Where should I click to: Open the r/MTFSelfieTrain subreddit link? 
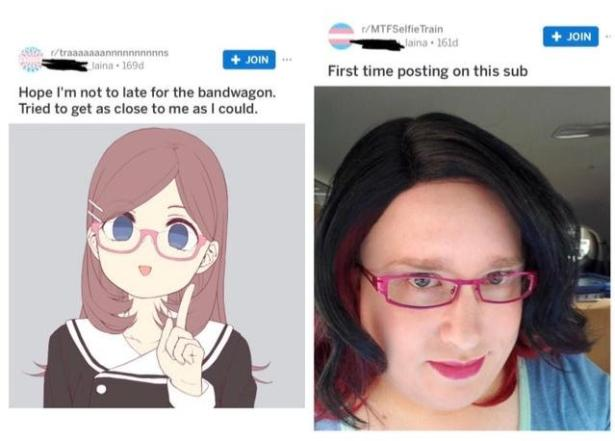click(402, 29)
